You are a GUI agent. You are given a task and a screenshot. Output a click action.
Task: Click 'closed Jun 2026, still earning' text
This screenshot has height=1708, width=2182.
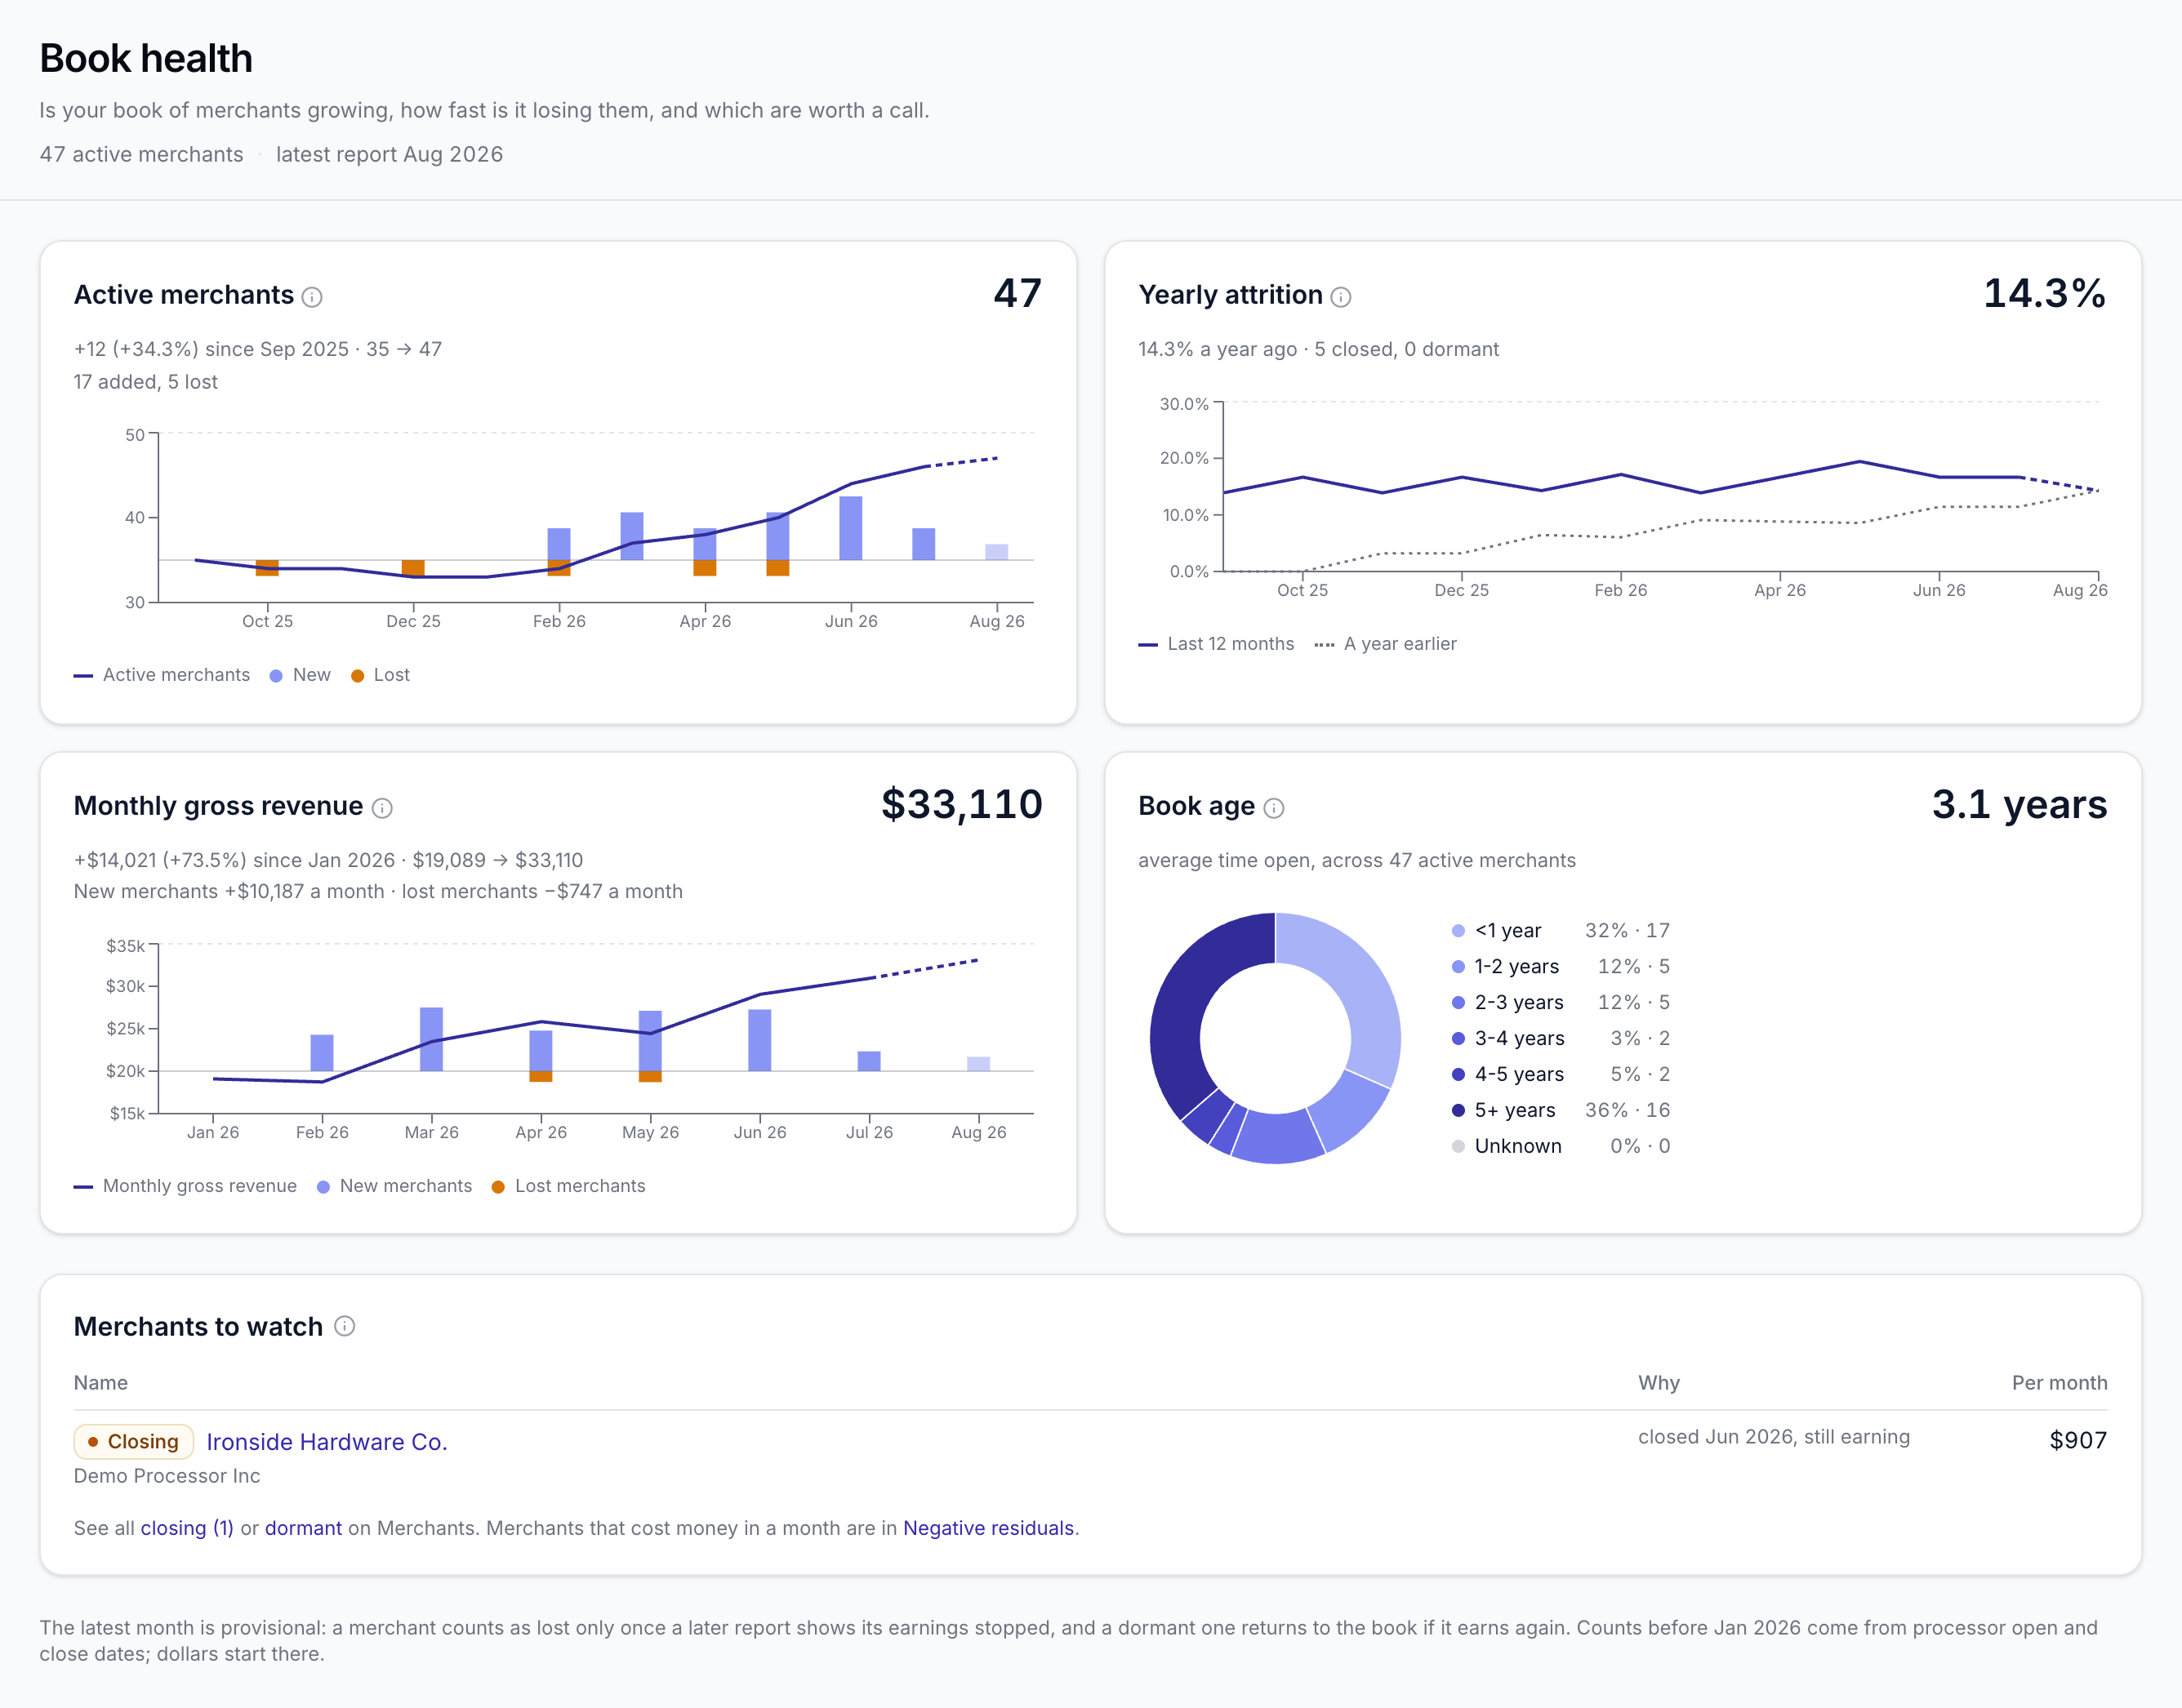coord(1774,1437)
